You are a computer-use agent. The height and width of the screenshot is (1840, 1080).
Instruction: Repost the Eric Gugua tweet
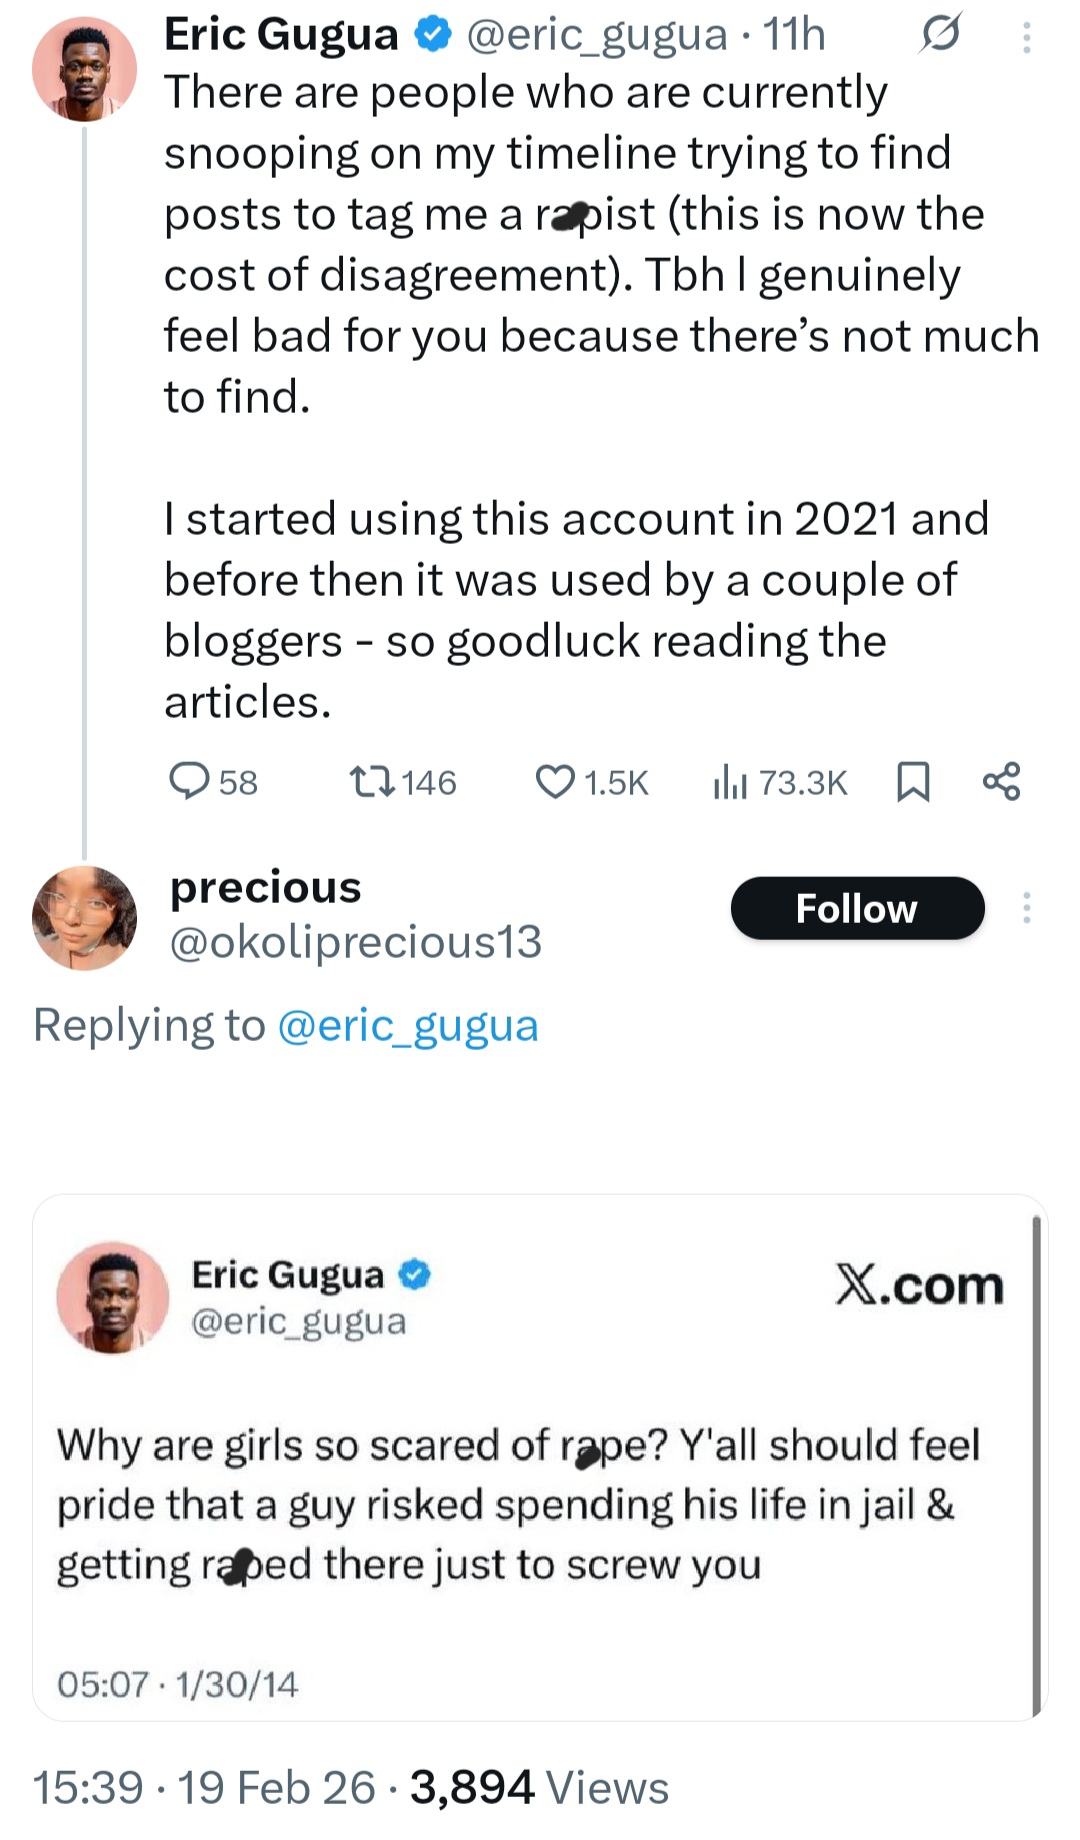[x=372, y=781]
